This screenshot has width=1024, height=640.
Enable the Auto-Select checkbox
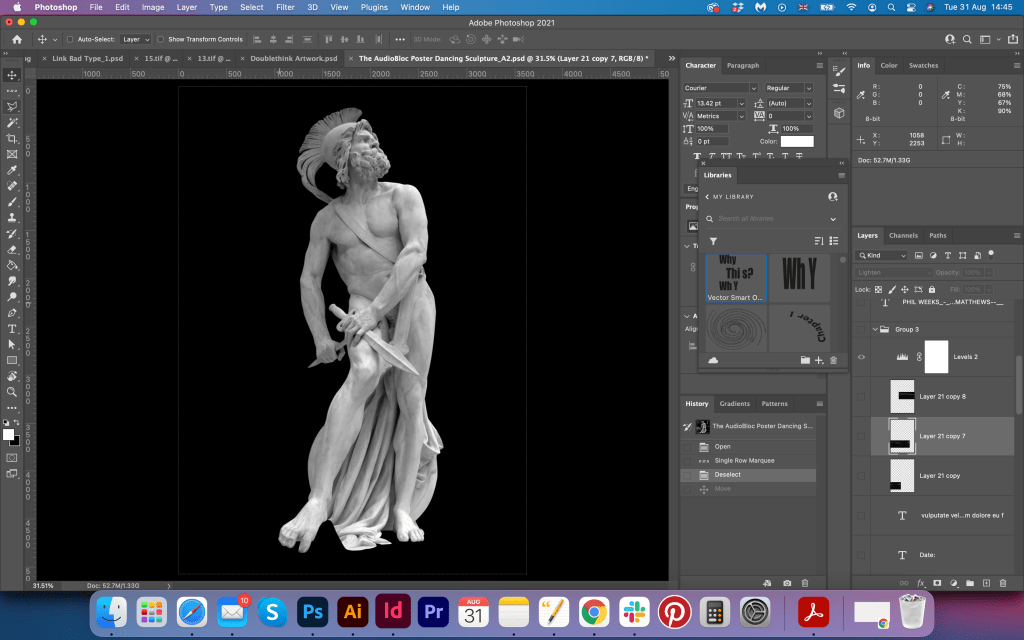point(69,39)
